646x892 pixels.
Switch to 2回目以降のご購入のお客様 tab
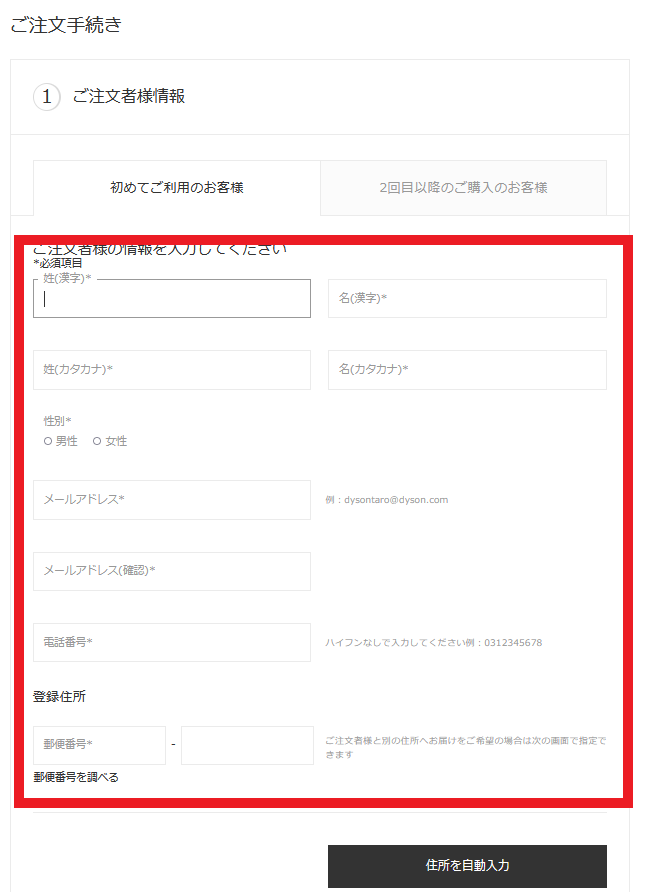463,187
